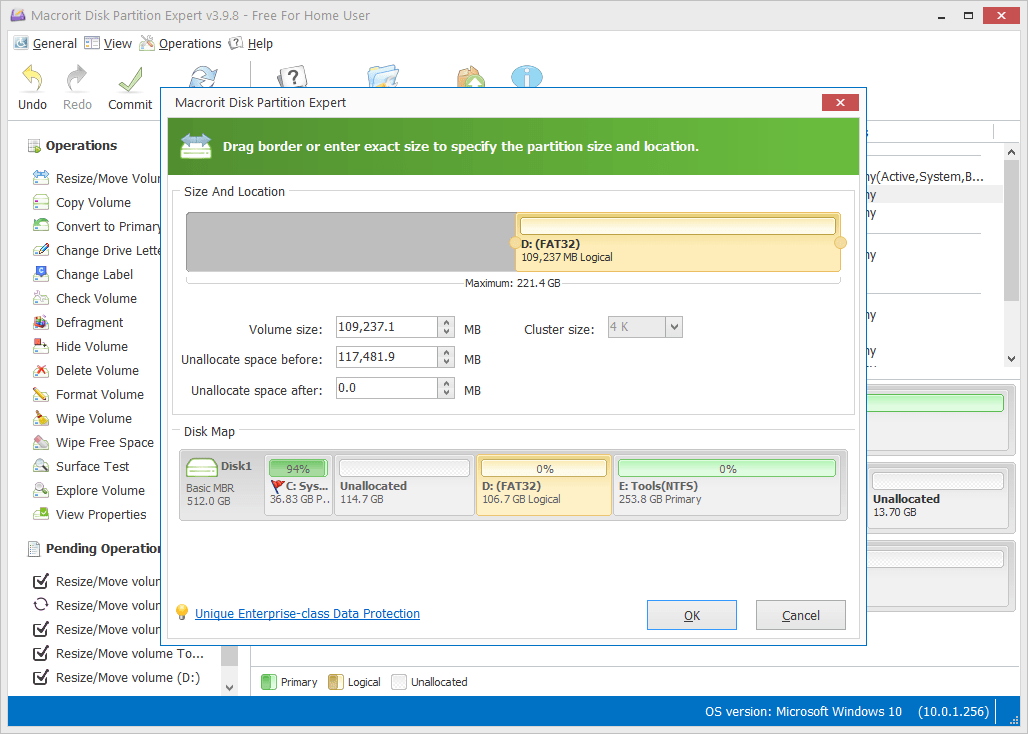Image resolution: width=1028 pixels, height=734 pixels.
Task: Click scroll-down arrow of partition list
Action: click(x=1011, y=358)
